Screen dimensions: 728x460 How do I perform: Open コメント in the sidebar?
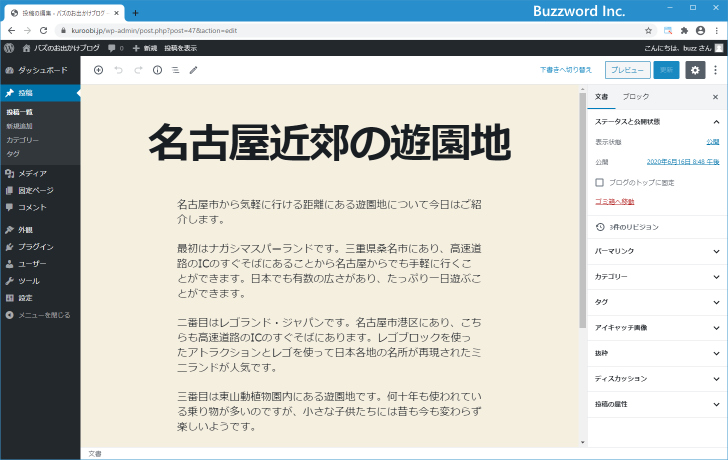pos(40,207)
